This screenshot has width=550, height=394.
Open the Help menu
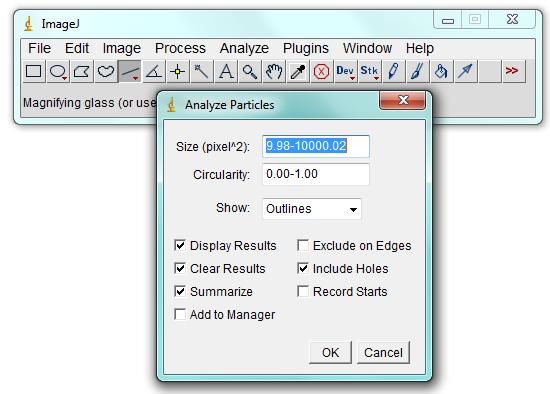click(x=420, y=48)
